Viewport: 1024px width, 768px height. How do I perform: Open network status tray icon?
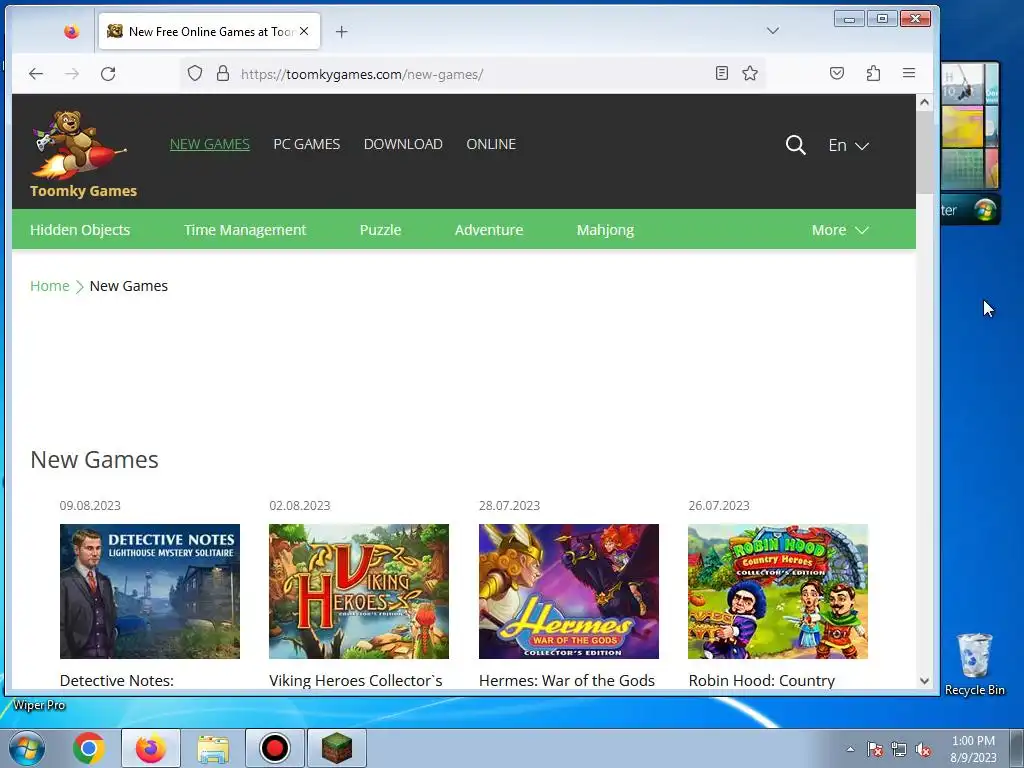[899, 749]
